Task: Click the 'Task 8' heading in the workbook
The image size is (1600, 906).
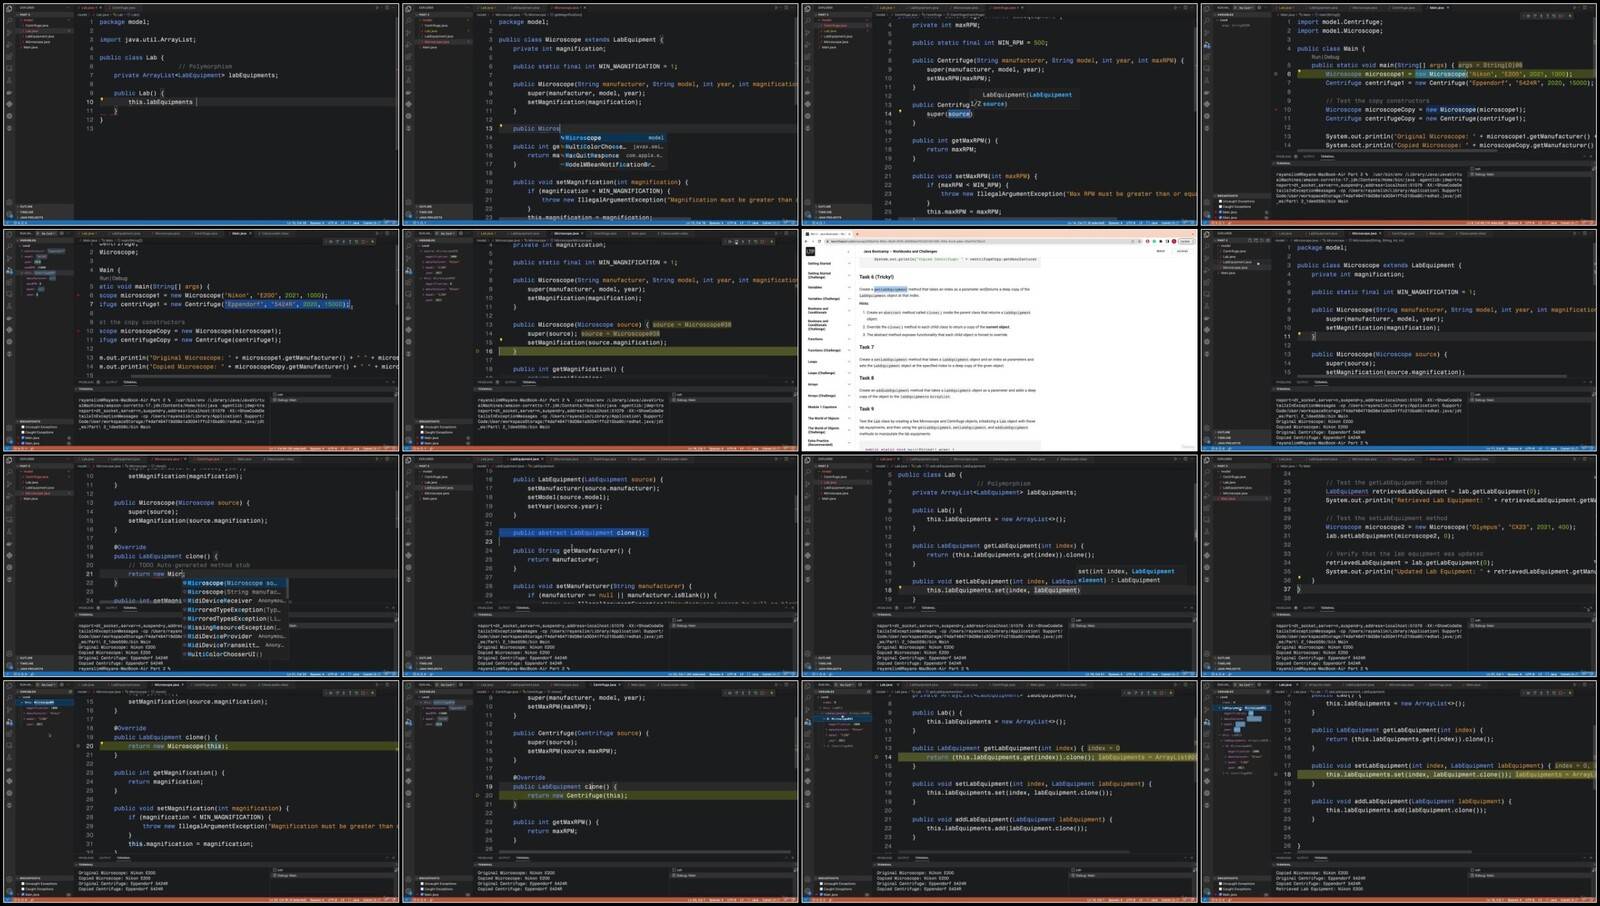Action: [x=866, y=378]
